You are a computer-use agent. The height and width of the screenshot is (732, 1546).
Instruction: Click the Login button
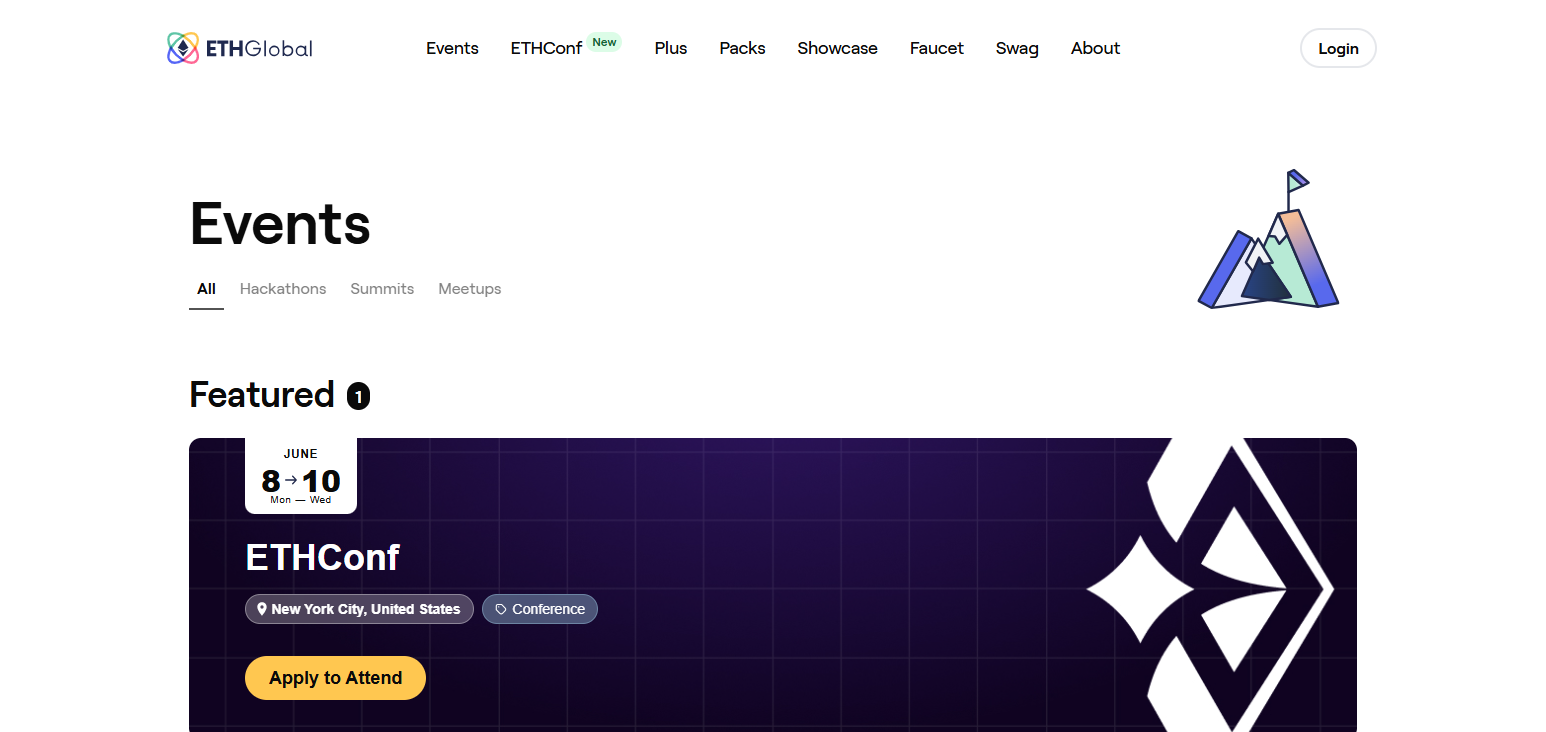coord(1337,48)
